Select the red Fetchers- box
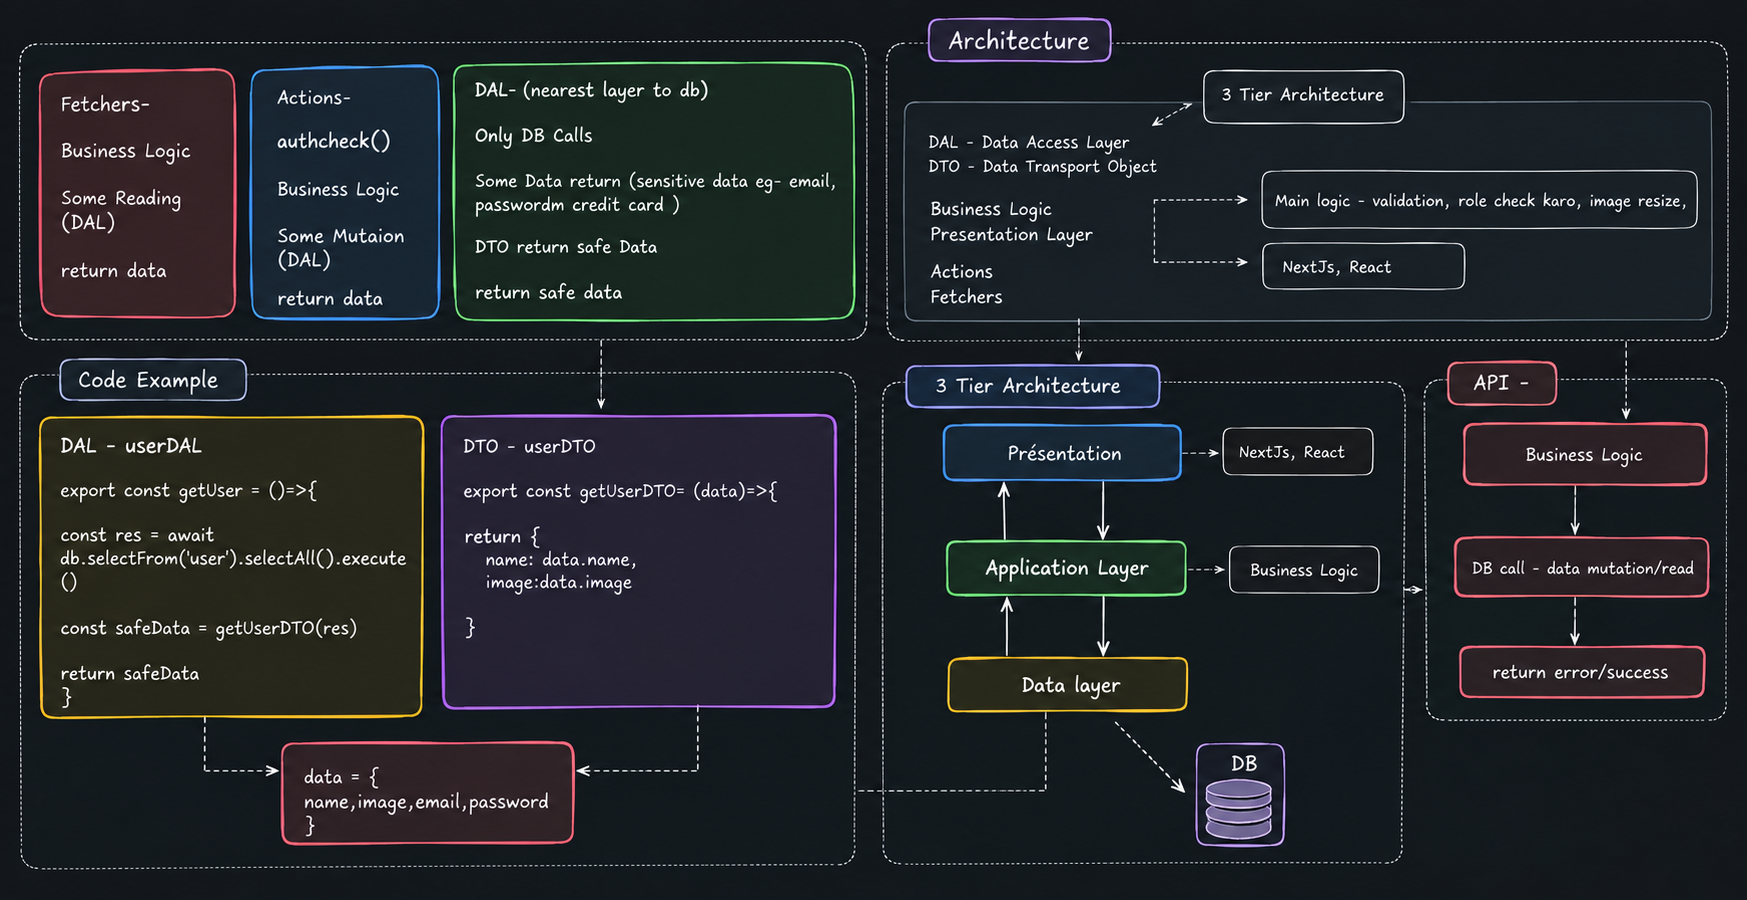 137,193
